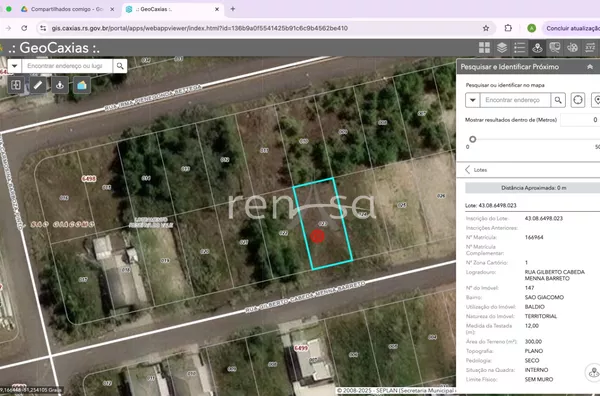600x396 pixels.
Task: Expand map search source dropdown arrow
Action: tap(14, 66)
